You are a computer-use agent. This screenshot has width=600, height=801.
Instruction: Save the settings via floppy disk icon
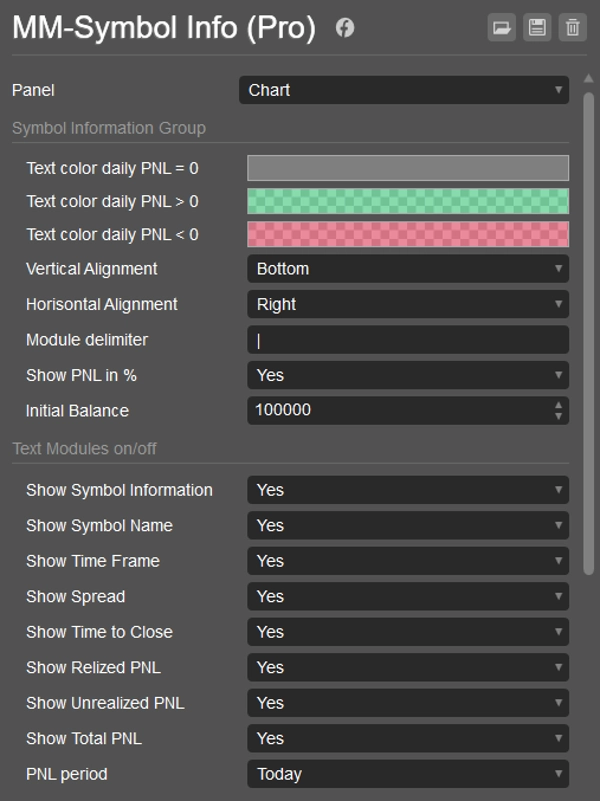pyautogui.click(x=536, y=28)
